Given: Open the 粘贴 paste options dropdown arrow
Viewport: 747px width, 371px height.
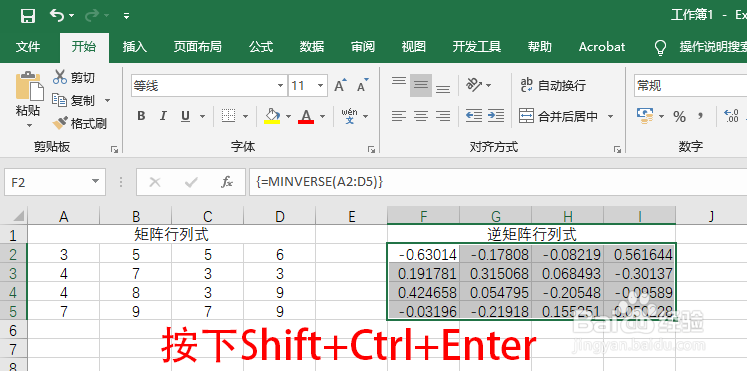Looking at the screenshot, I should [x=29, y=126].
